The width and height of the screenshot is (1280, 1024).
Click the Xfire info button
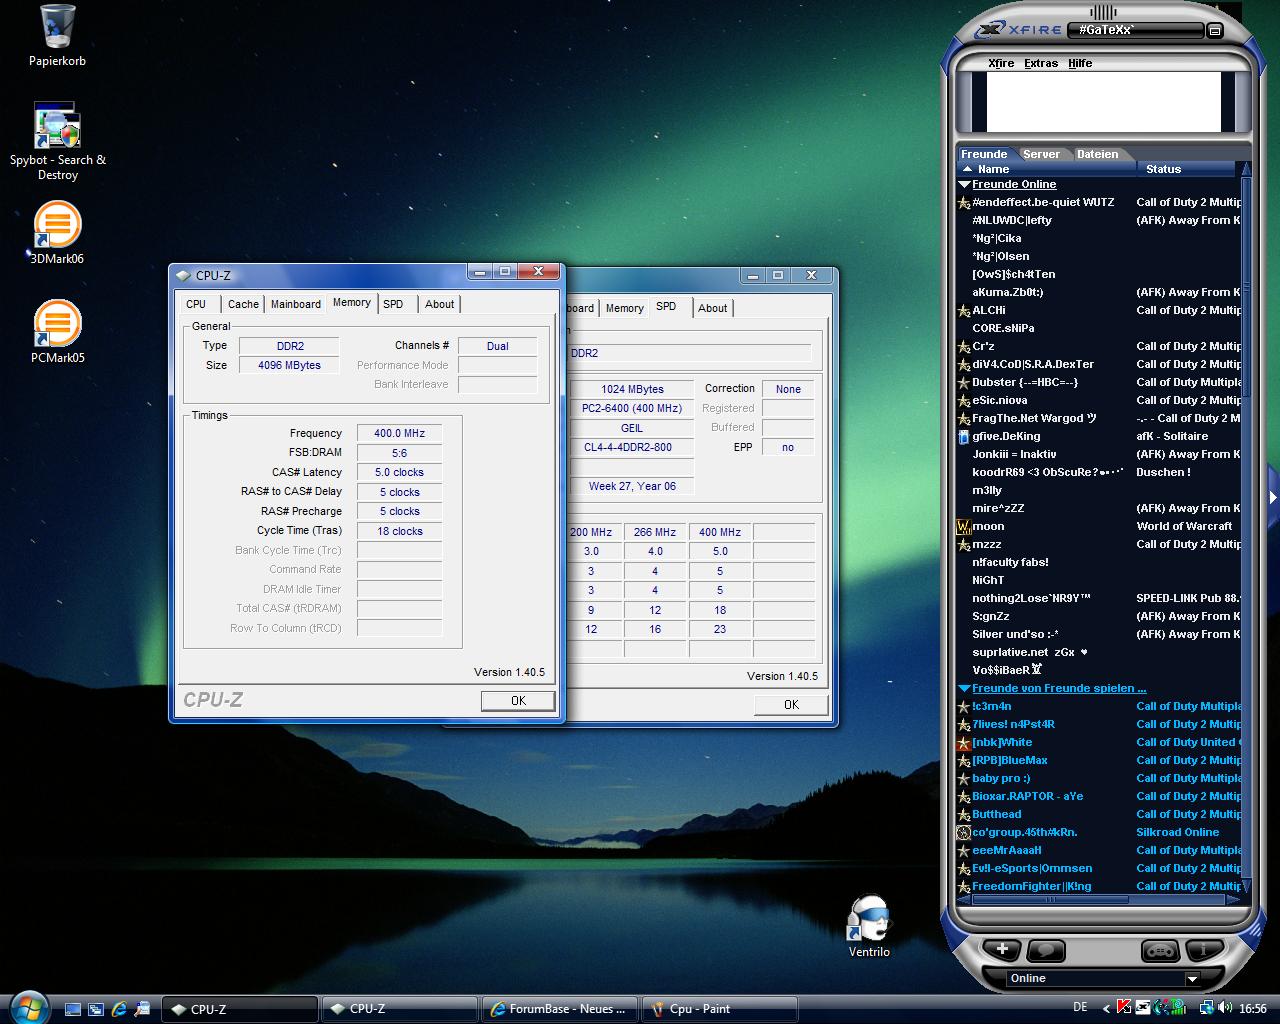point(1204,949)
